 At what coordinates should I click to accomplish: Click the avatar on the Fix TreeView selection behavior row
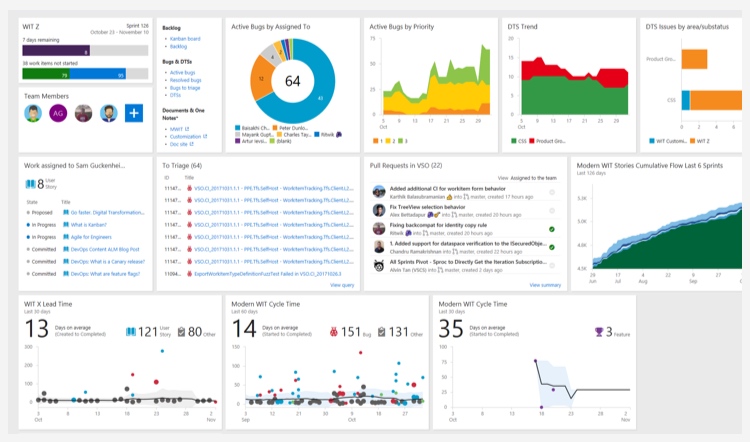tap(379, 210)
